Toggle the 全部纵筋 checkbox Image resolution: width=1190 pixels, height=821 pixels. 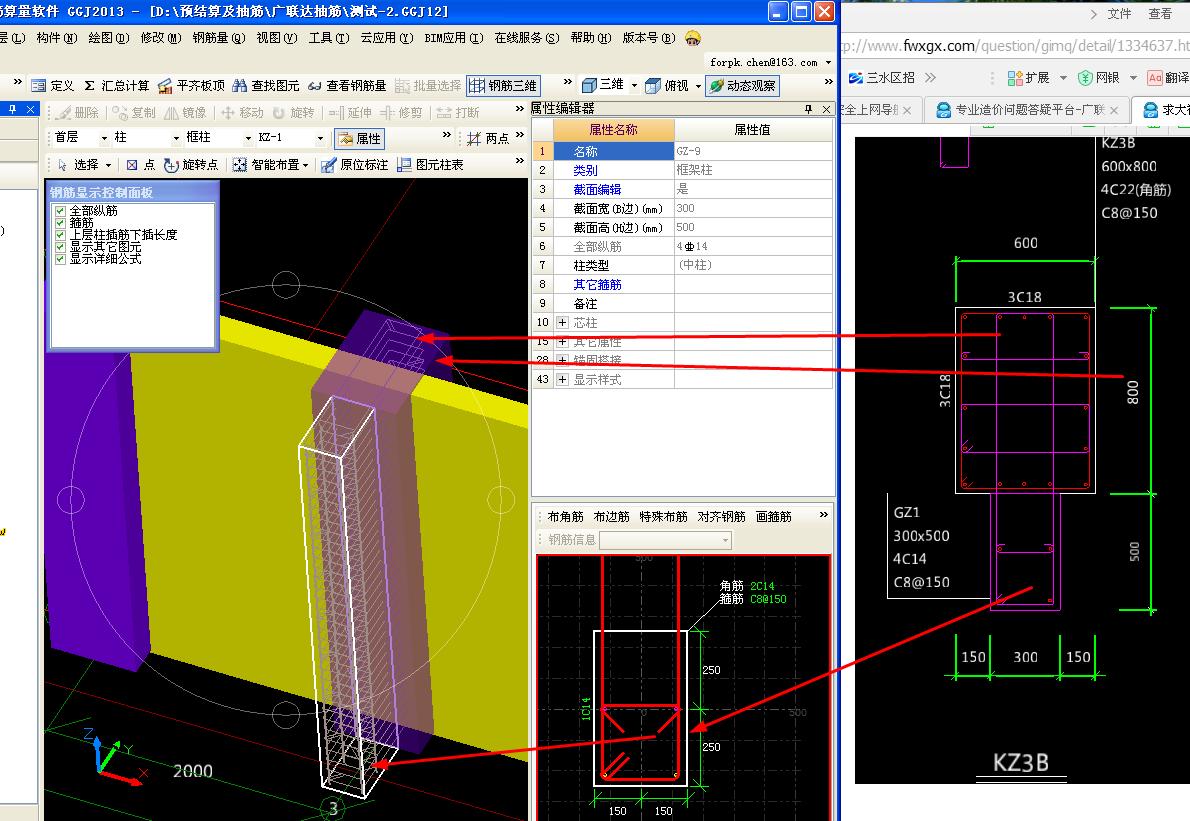[x=60, y=210]
